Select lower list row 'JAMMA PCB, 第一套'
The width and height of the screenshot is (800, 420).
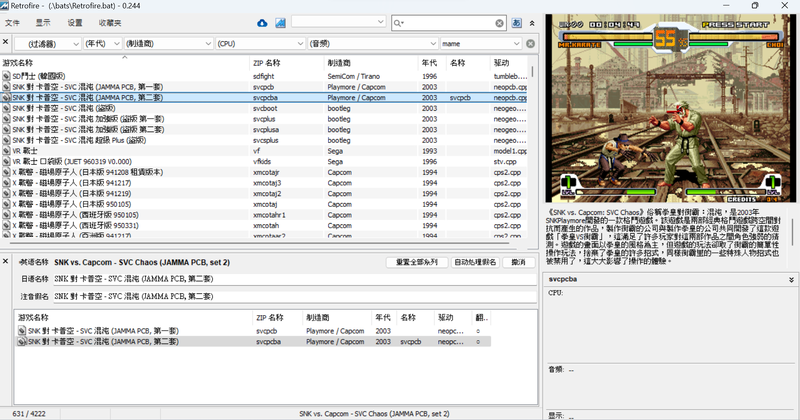click(254, 331)
